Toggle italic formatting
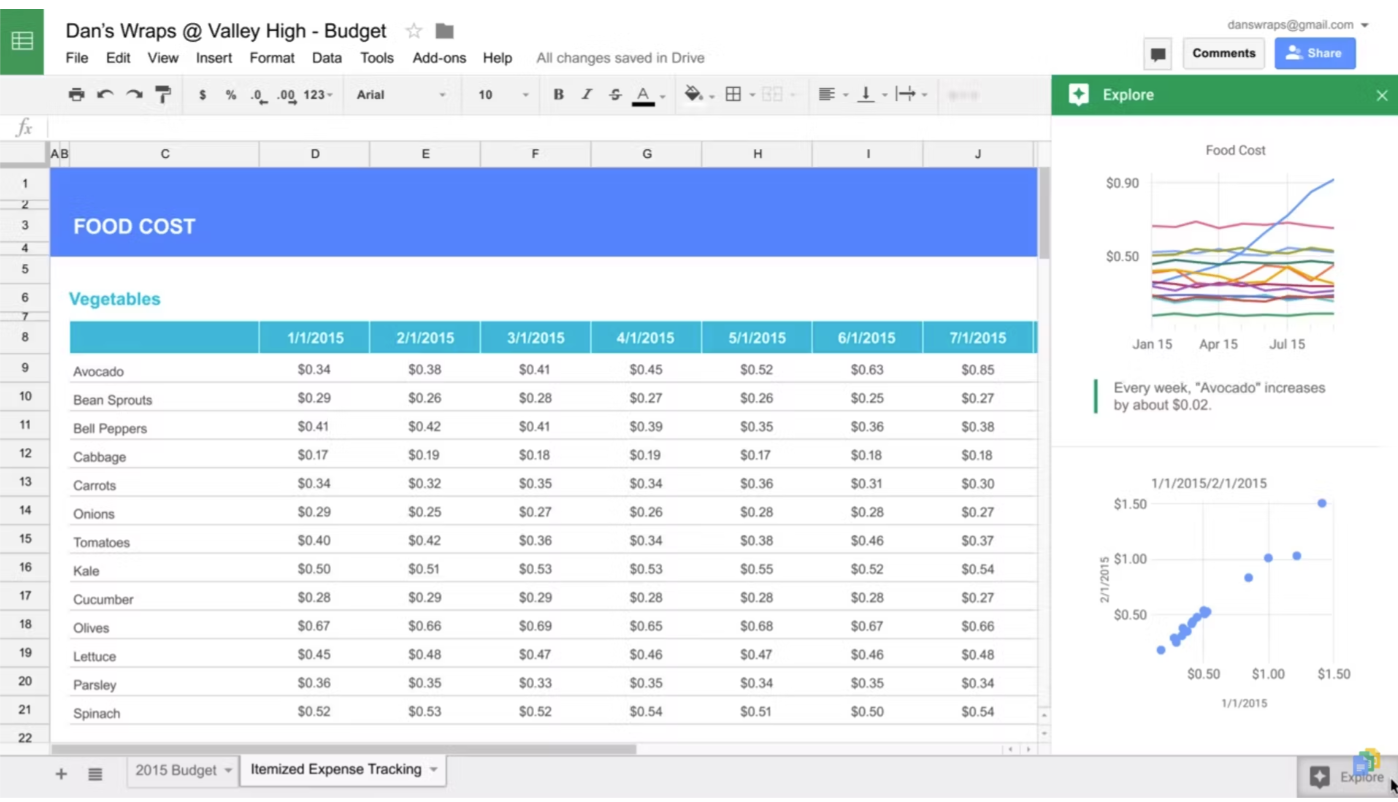The height and width of the screenshot is (802, 1398). click(x=587, y=94)
